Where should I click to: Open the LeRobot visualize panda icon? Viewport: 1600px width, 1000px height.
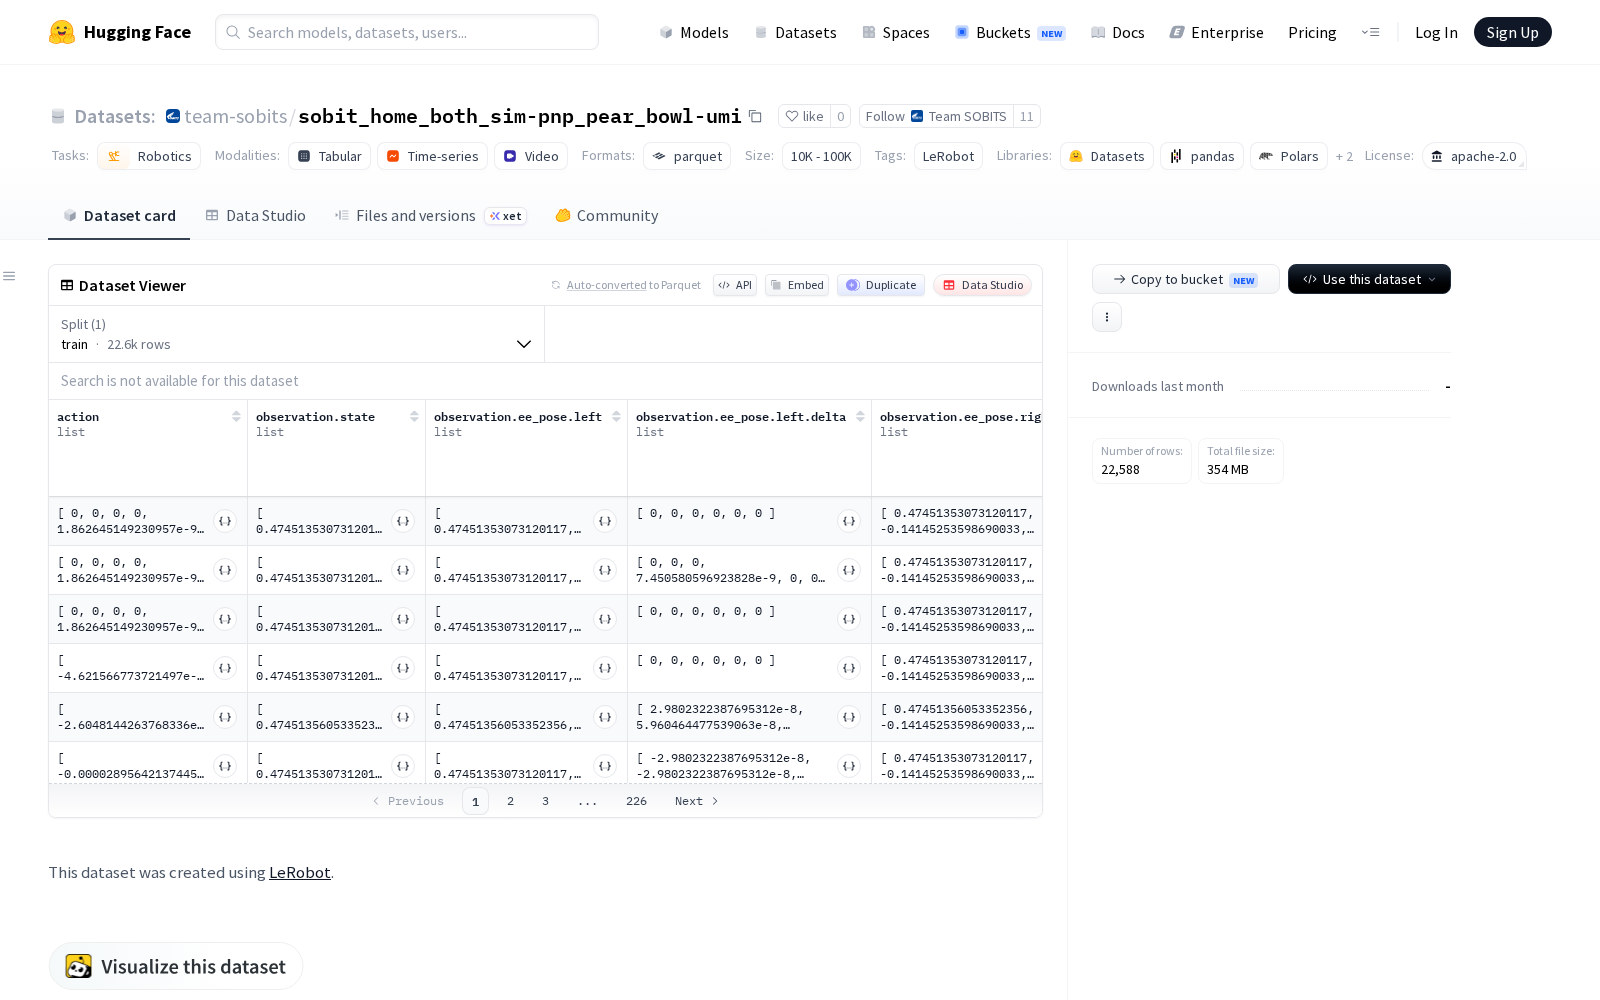click(79, 966)
